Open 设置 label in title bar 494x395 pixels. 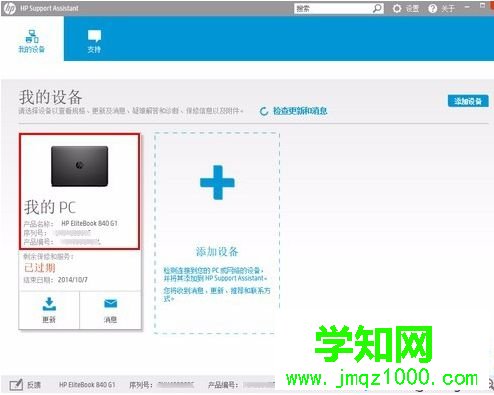tap(412, 9)
